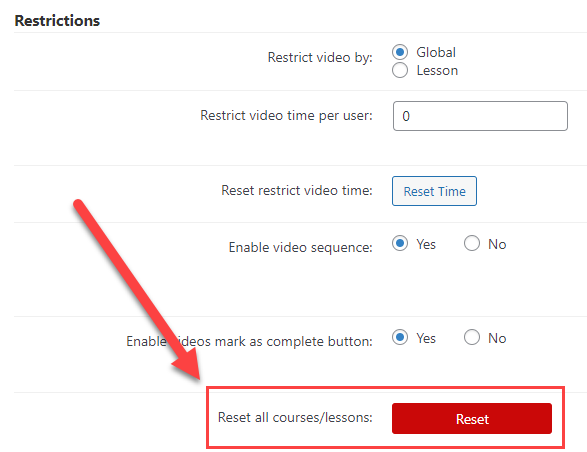Click the red Reset button
587x452 pixels.
pyautogui.click(x=472, y=419)
